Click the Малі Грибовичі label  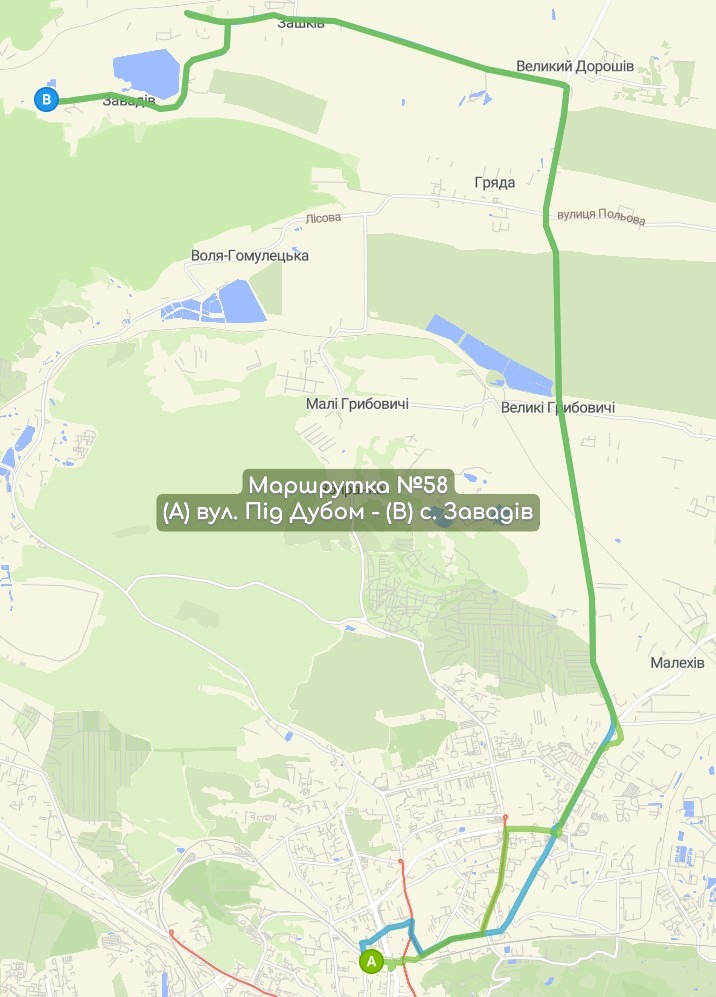357,404
